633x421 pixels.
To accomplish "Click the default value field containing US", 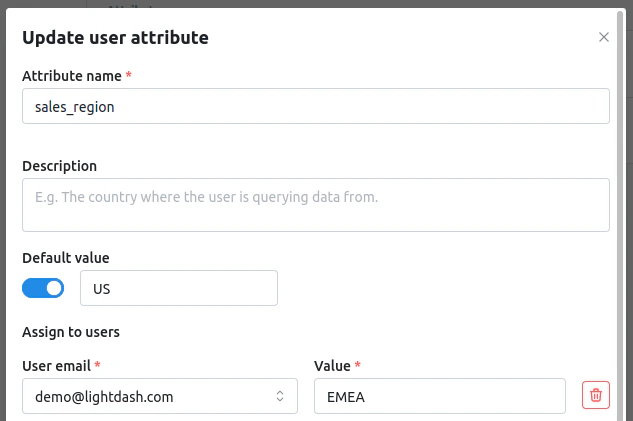I will pyautogui.click(x=178, y=289).
